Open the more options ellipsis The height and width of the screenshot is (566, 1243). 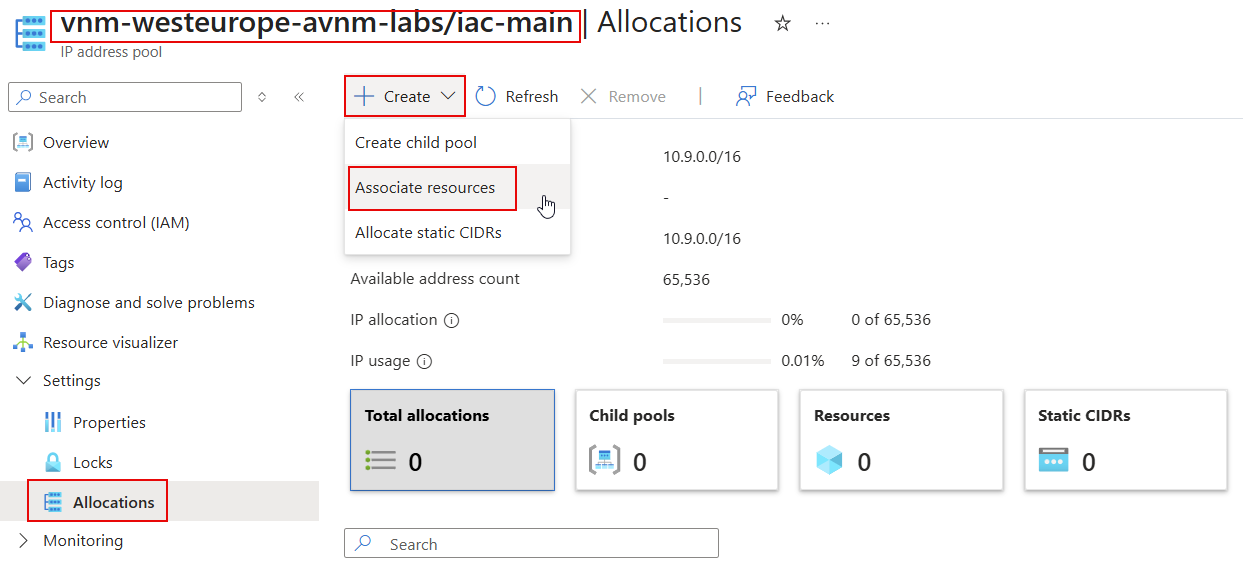(823, 24)
